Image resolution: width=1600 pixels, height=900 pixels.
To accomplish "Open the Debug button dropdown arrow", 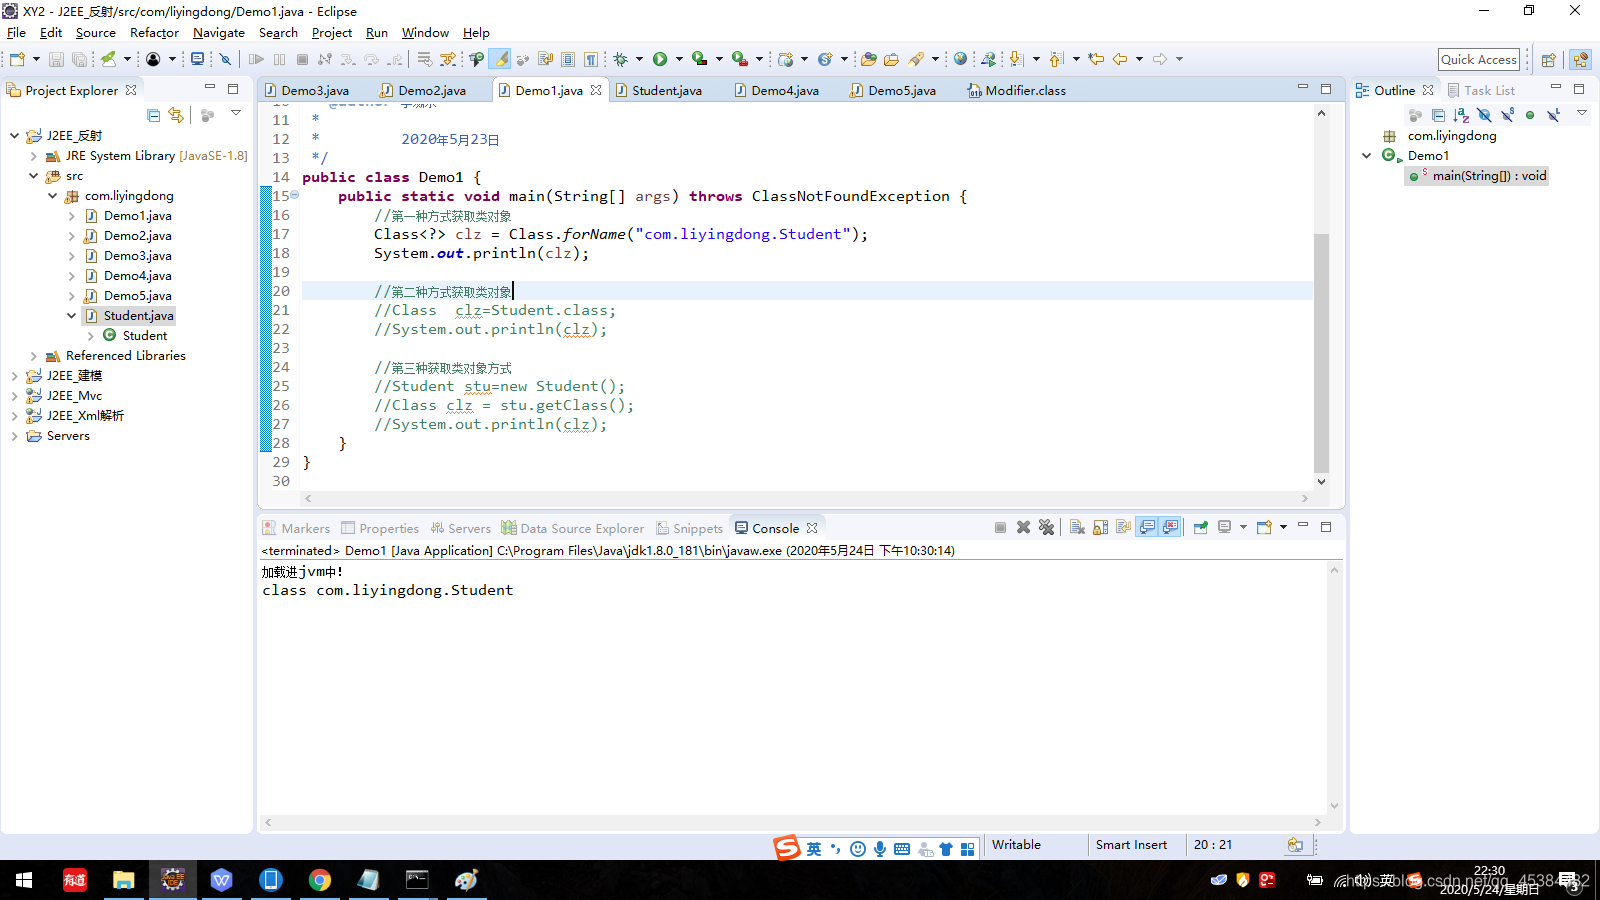I will tap(639, 59).
